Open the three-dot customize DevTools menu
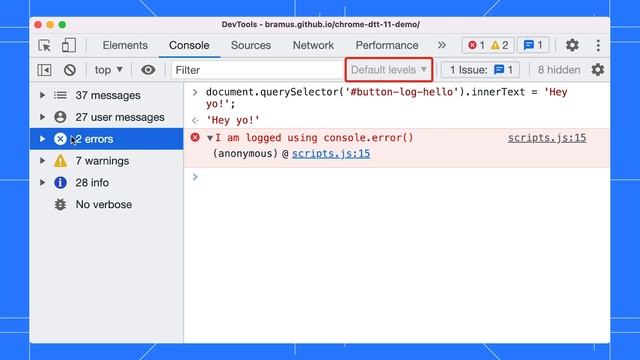The width and height of the screenshot is (640, 360). tap(598, 45)
